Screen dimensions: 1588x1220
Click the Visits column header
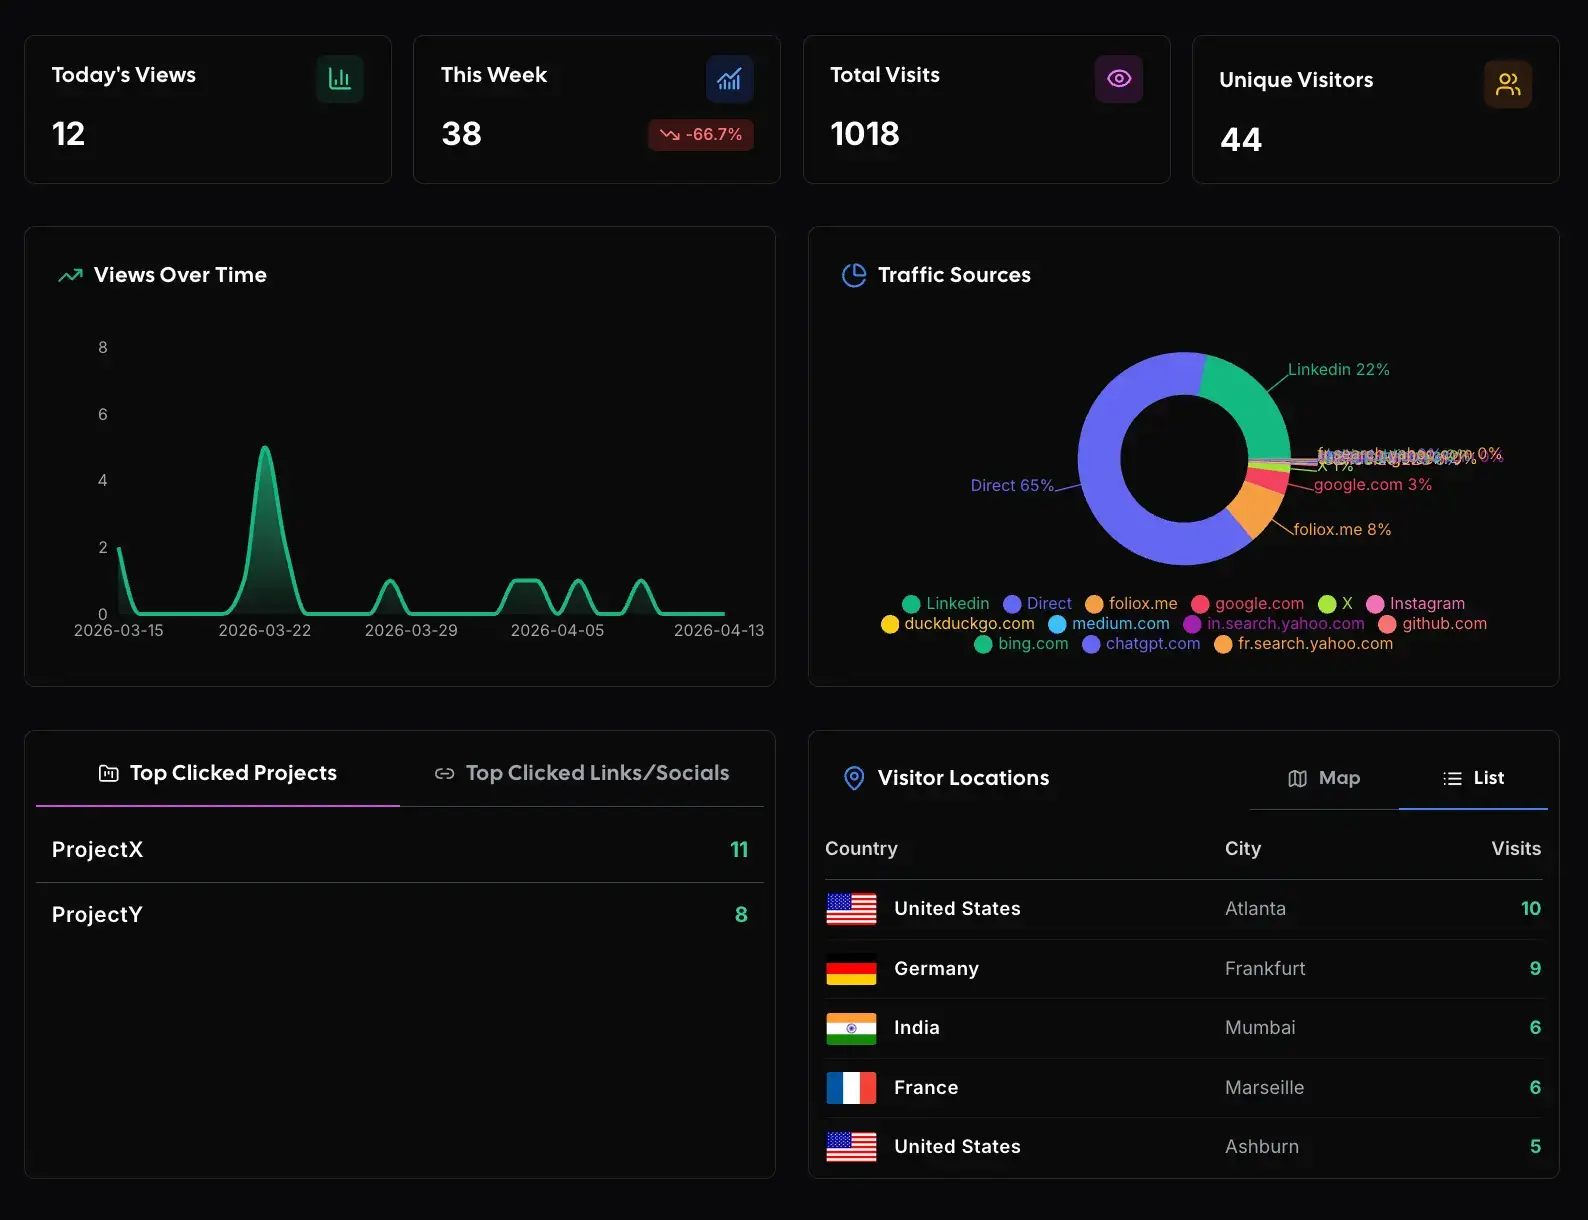[1516, 849]
